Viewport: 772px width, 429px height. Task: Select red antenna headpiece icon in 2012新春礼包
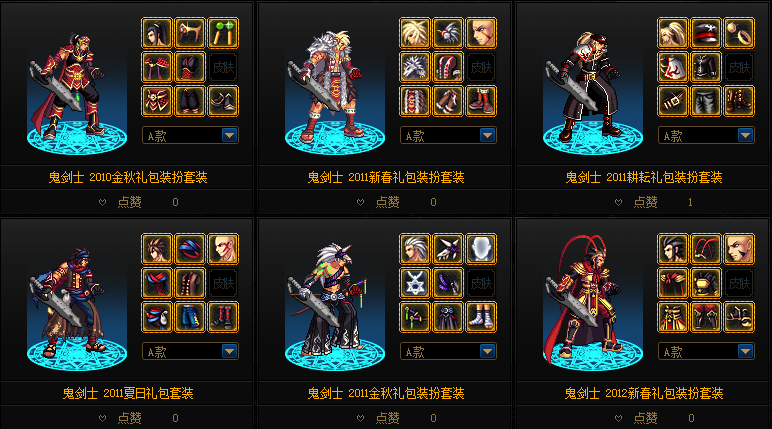tap(706, 249)
